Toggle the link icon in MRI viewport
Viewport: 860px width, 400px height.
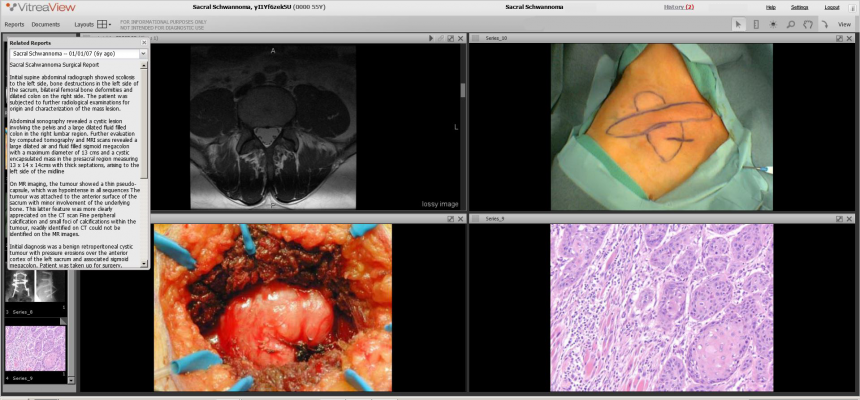(439, 38)
